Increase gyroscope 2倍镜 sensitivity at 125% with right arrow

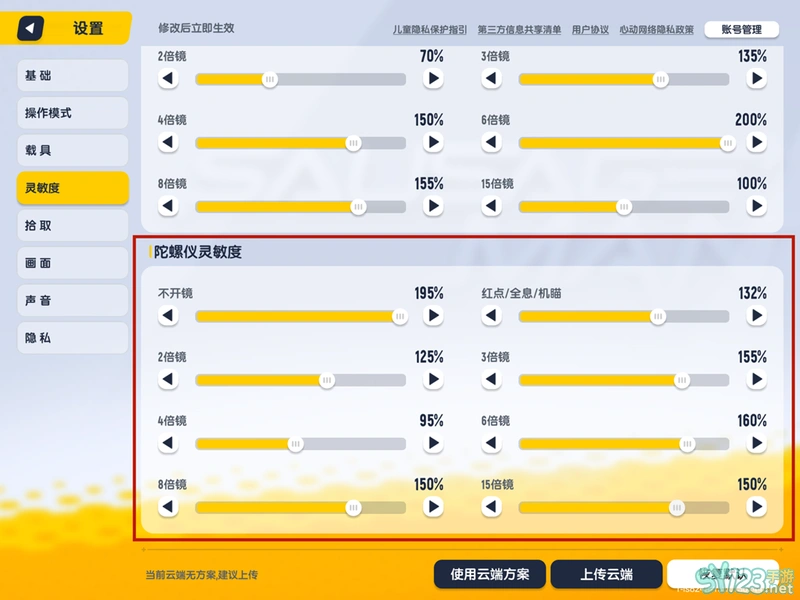433,380
